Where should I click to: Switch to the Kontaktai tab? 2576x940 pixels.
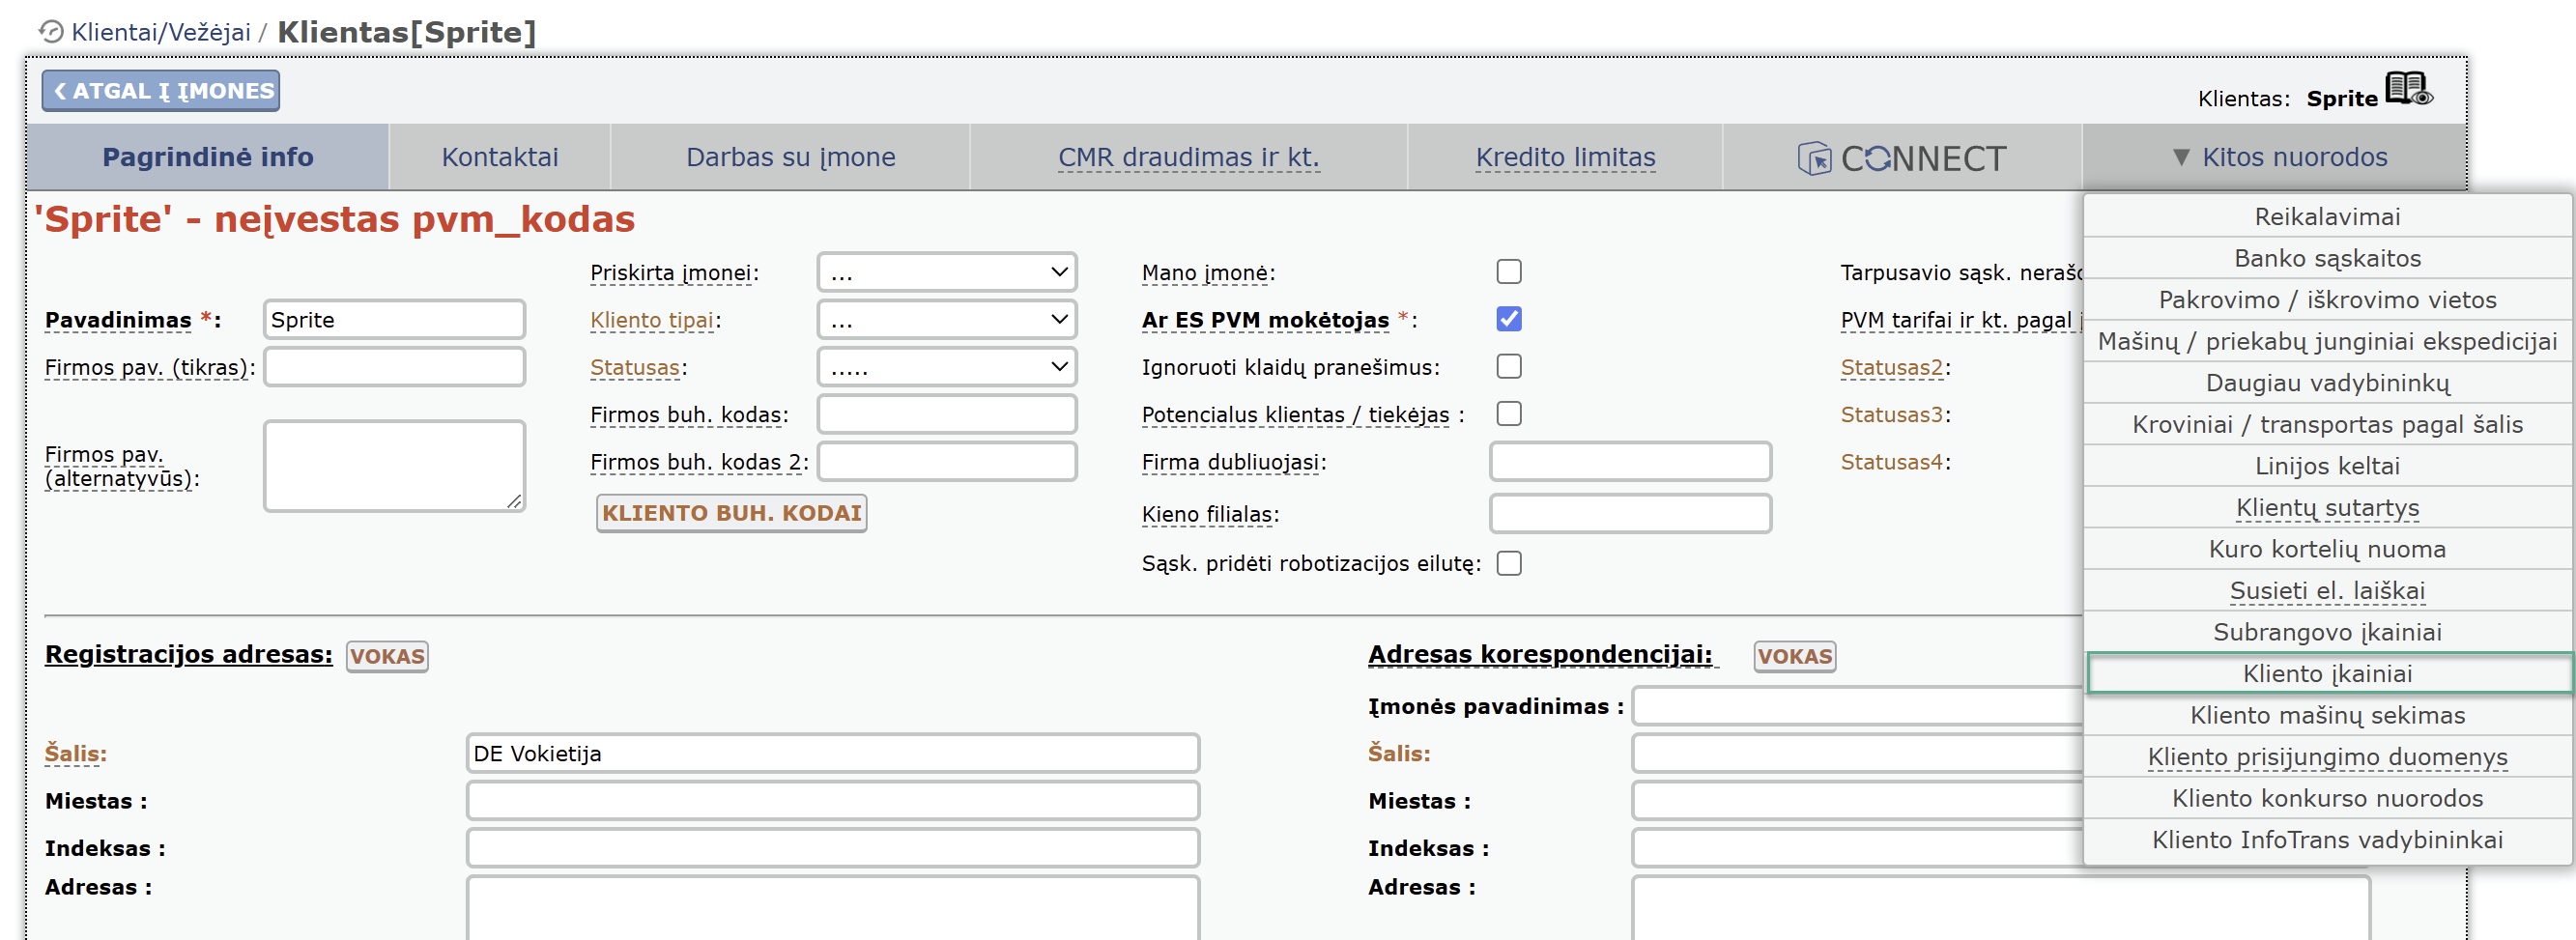500,157
